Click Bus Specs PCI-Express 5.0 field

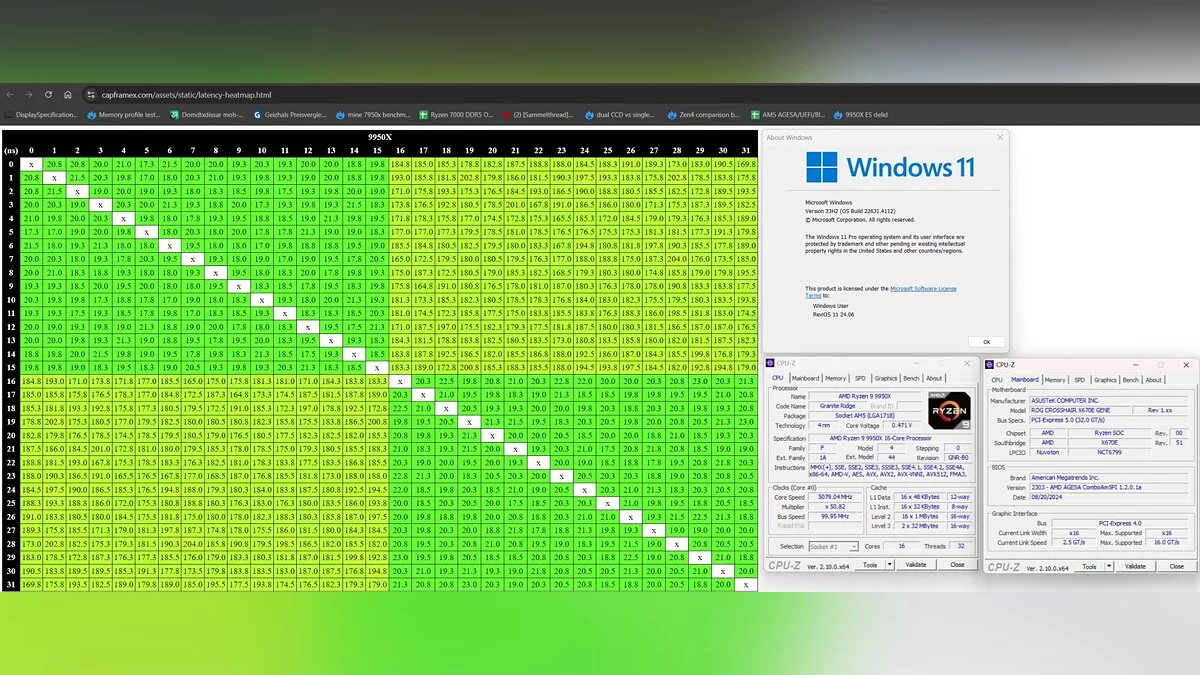(x=1109, y=420)
